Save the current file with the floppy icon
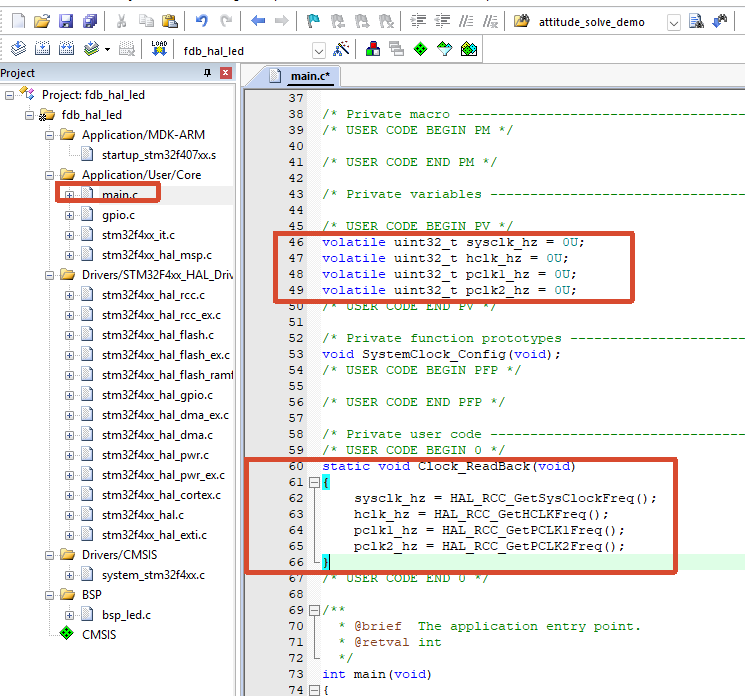This screenshot has width=745, height=696. (66, 21)
